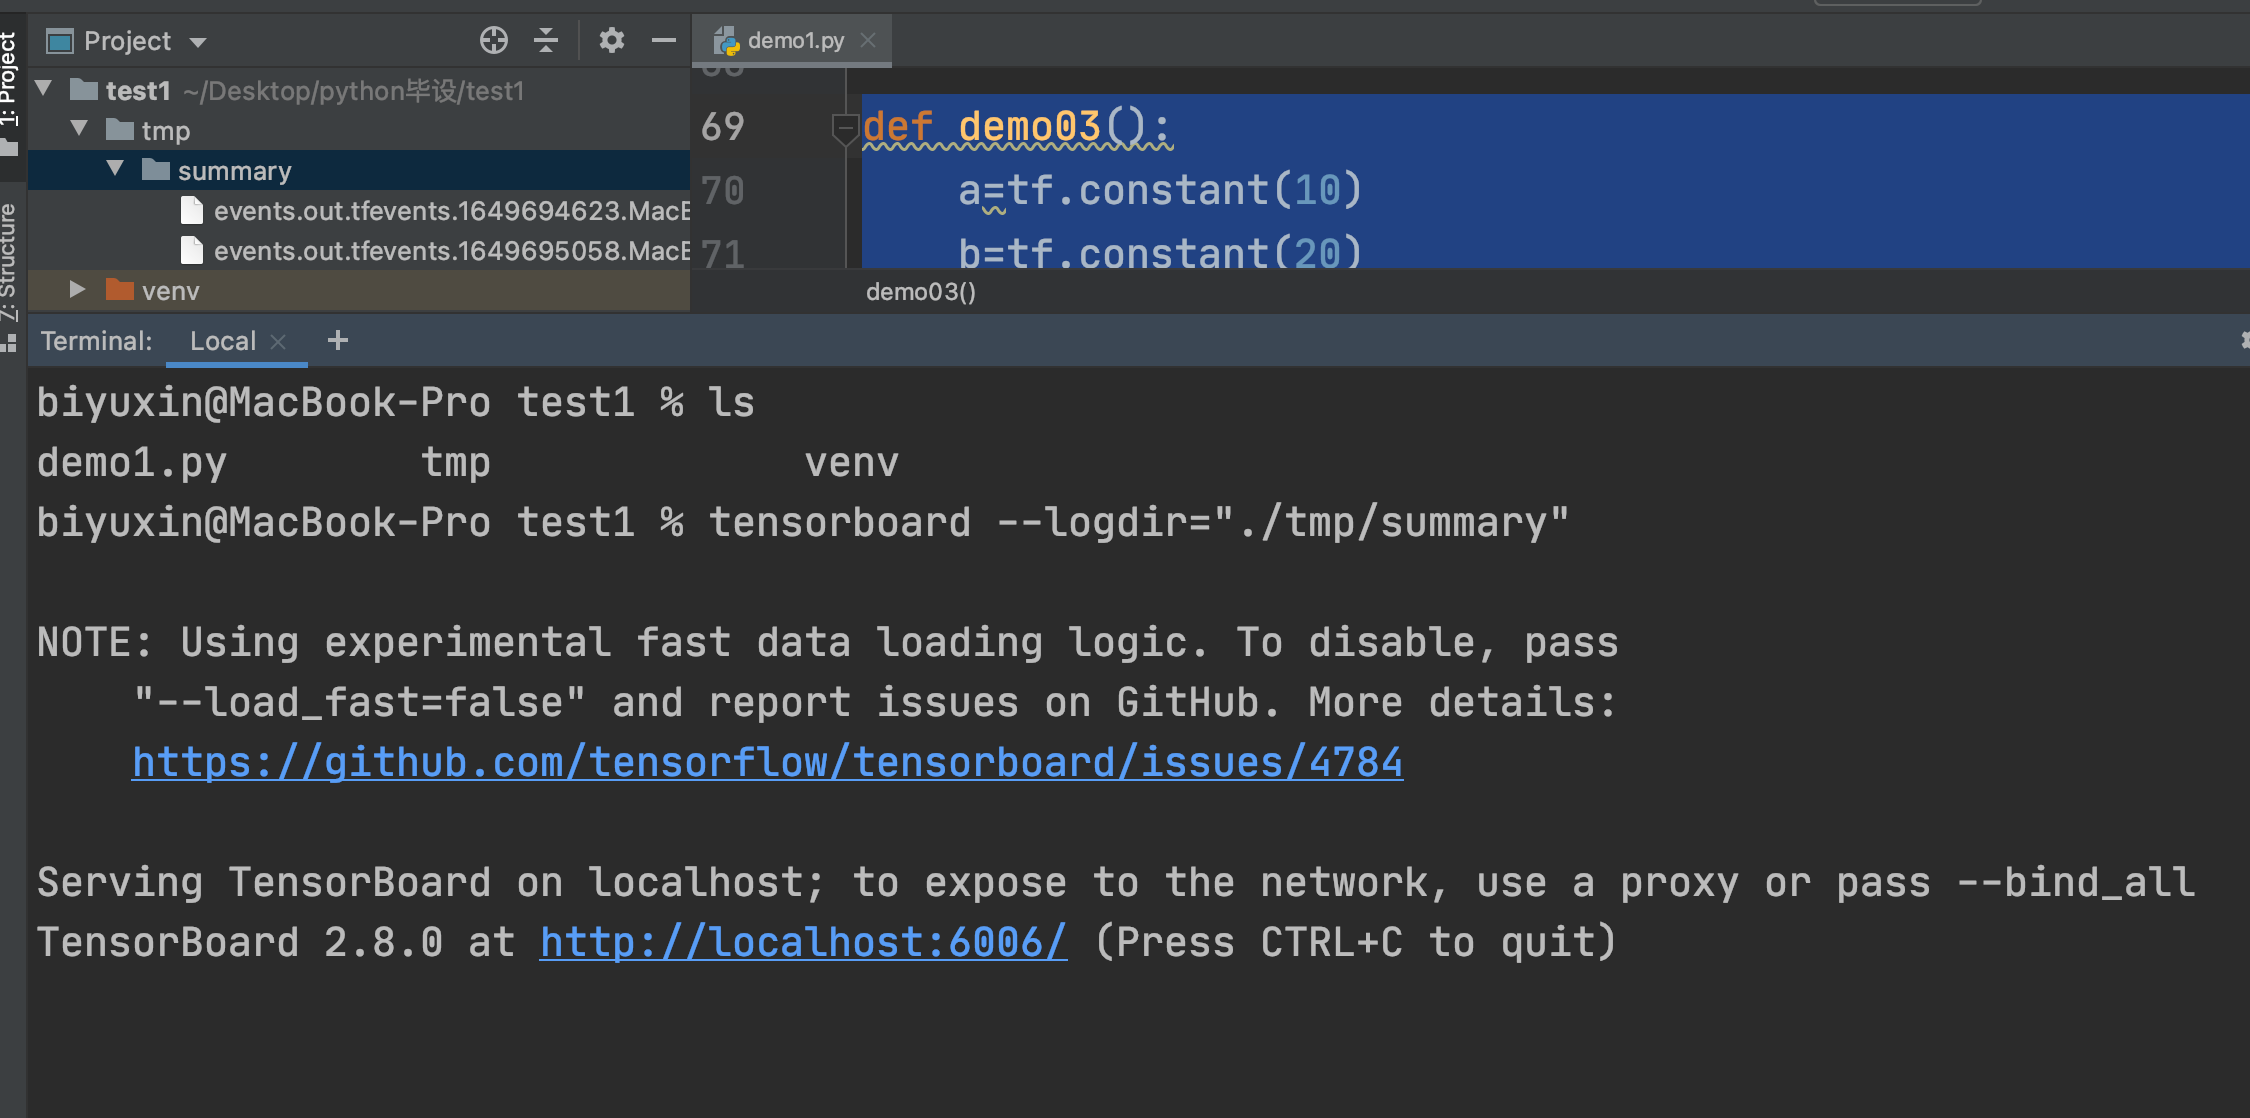This screenshot has width=2250, height=1118.
Task: Toggle the 1: Project side tool window
Action: click(9, 80)
